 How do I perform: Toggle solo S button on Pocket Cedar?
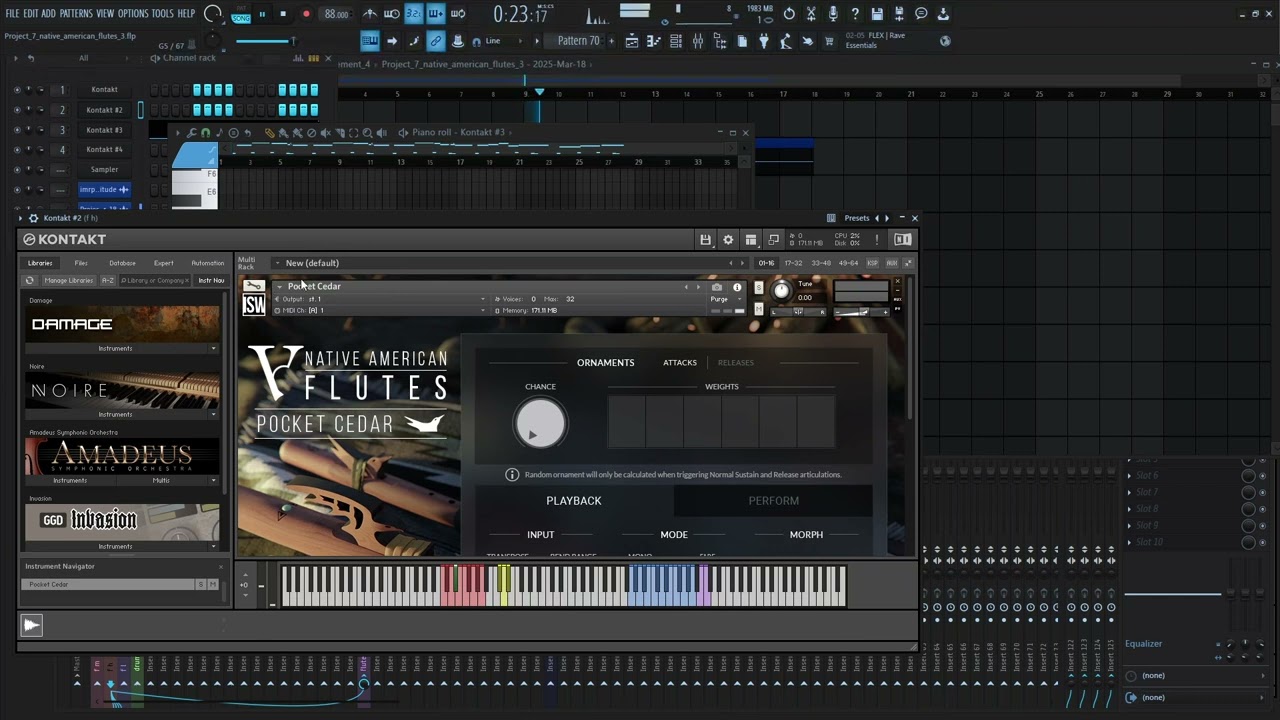click(x=758, y=287)
